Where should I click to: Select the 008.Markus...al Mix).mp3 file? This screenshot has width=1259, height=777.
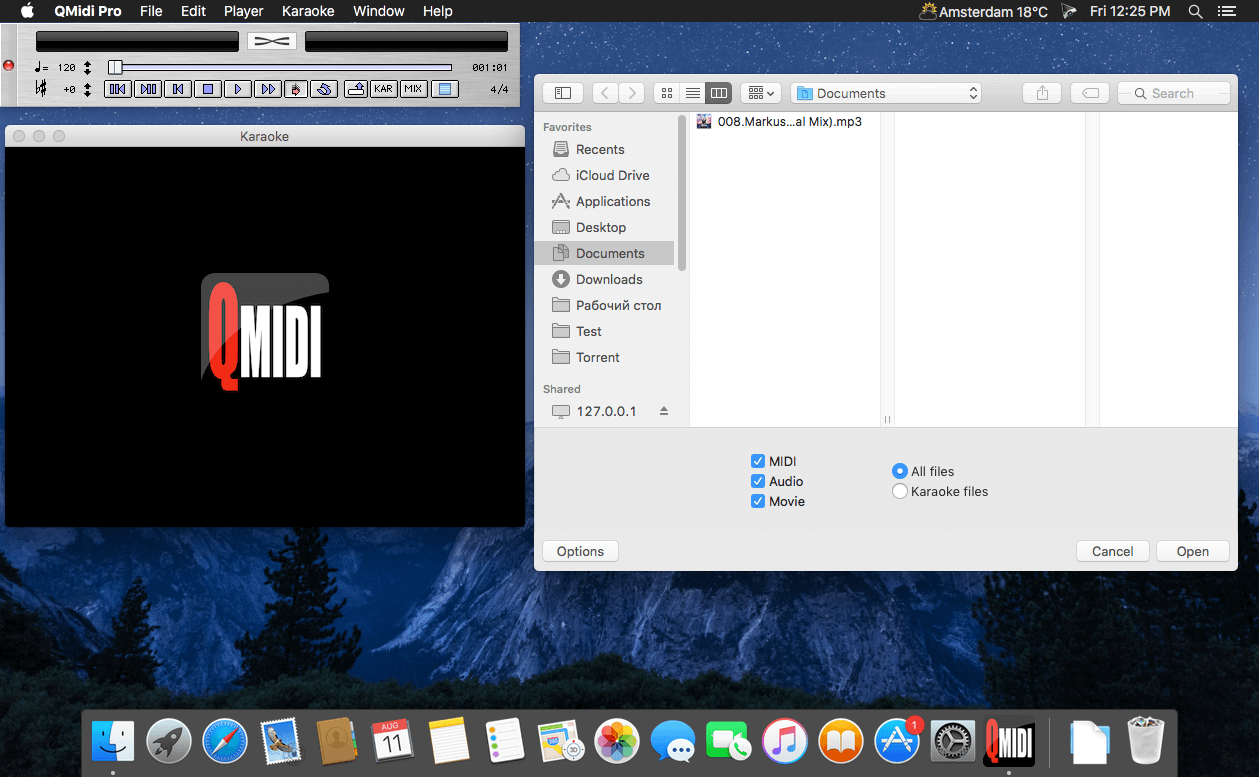tap(785, 121)
